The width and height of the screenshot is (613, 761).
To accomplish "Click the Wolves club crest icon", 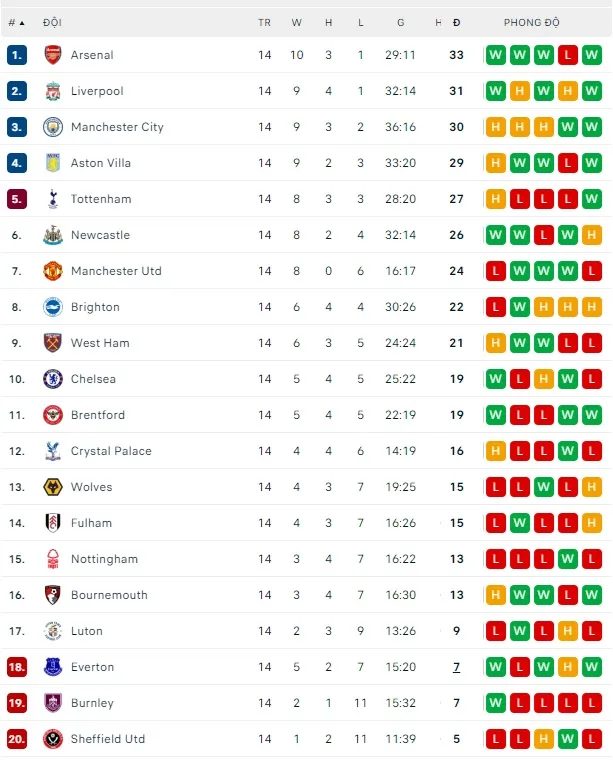I will tap(53, 487).
